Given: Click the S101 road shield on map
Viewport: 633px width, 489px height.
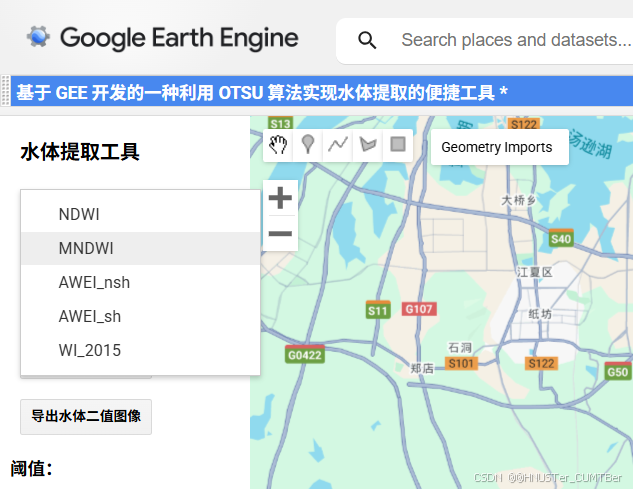Looking at the screenshot, I should (461, 363).
